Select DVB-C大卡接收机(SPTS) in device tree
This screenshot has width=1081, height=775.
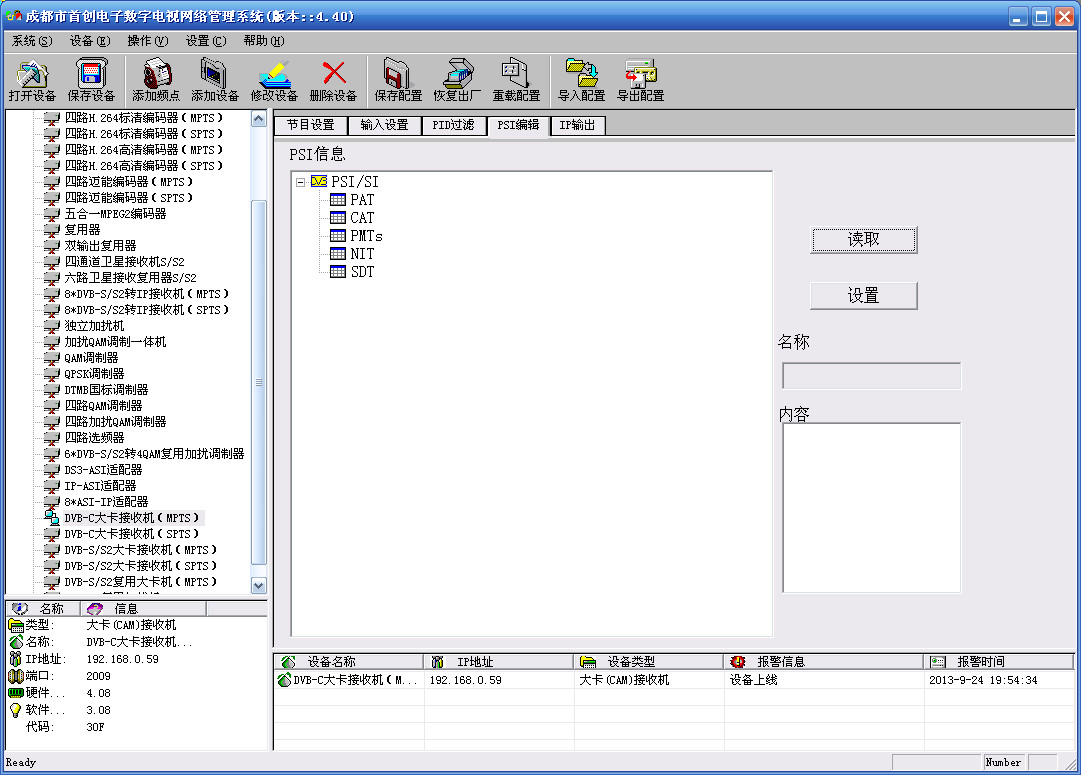pyautogui.click(x=132, y=534)
